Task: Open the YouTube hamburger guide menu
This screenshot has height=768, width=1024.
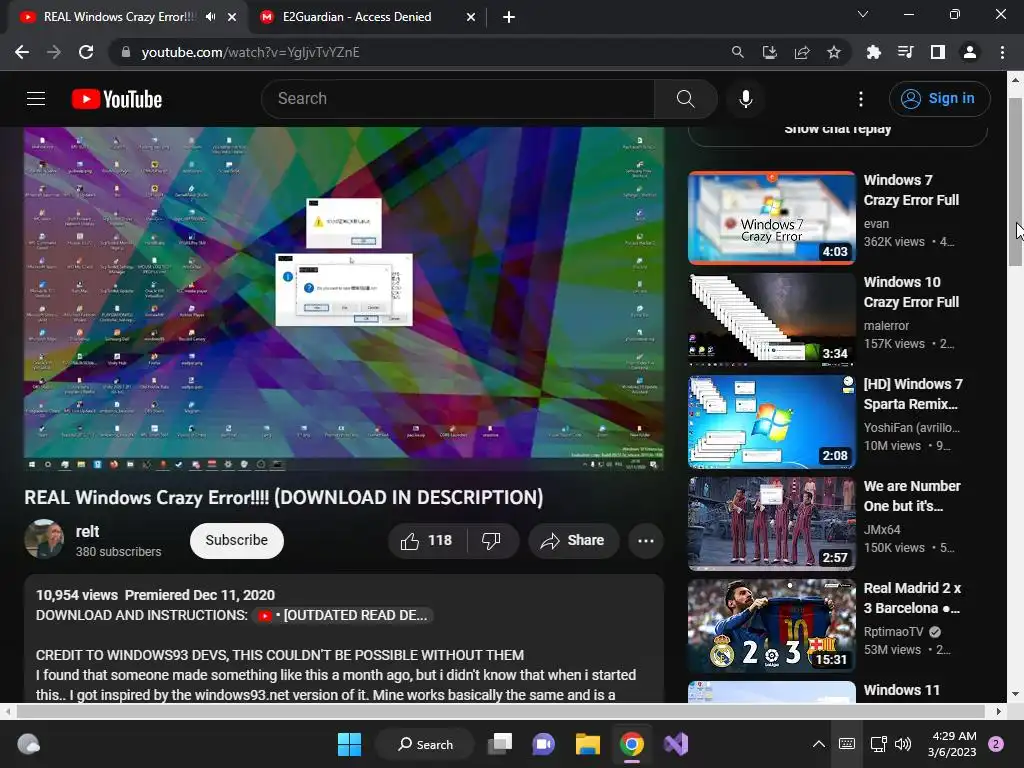Action: pos(36,99)
